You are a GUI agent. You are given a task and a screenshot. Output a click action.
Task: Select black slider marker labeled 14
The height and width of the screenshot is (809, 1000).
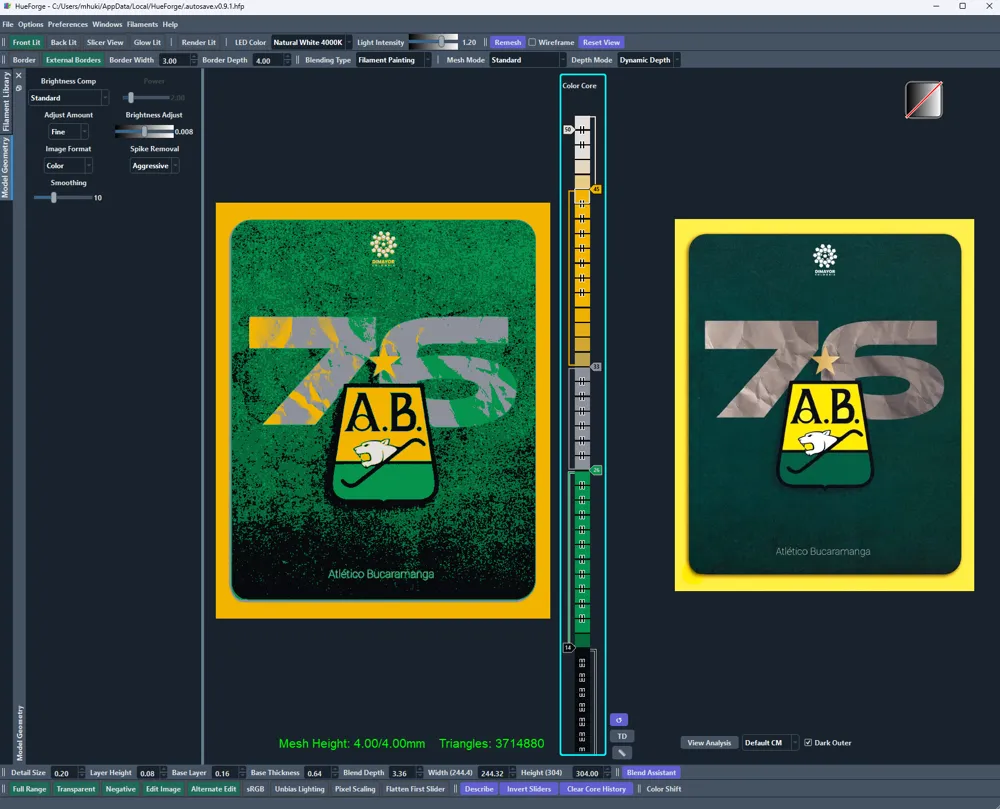[568, 648]
